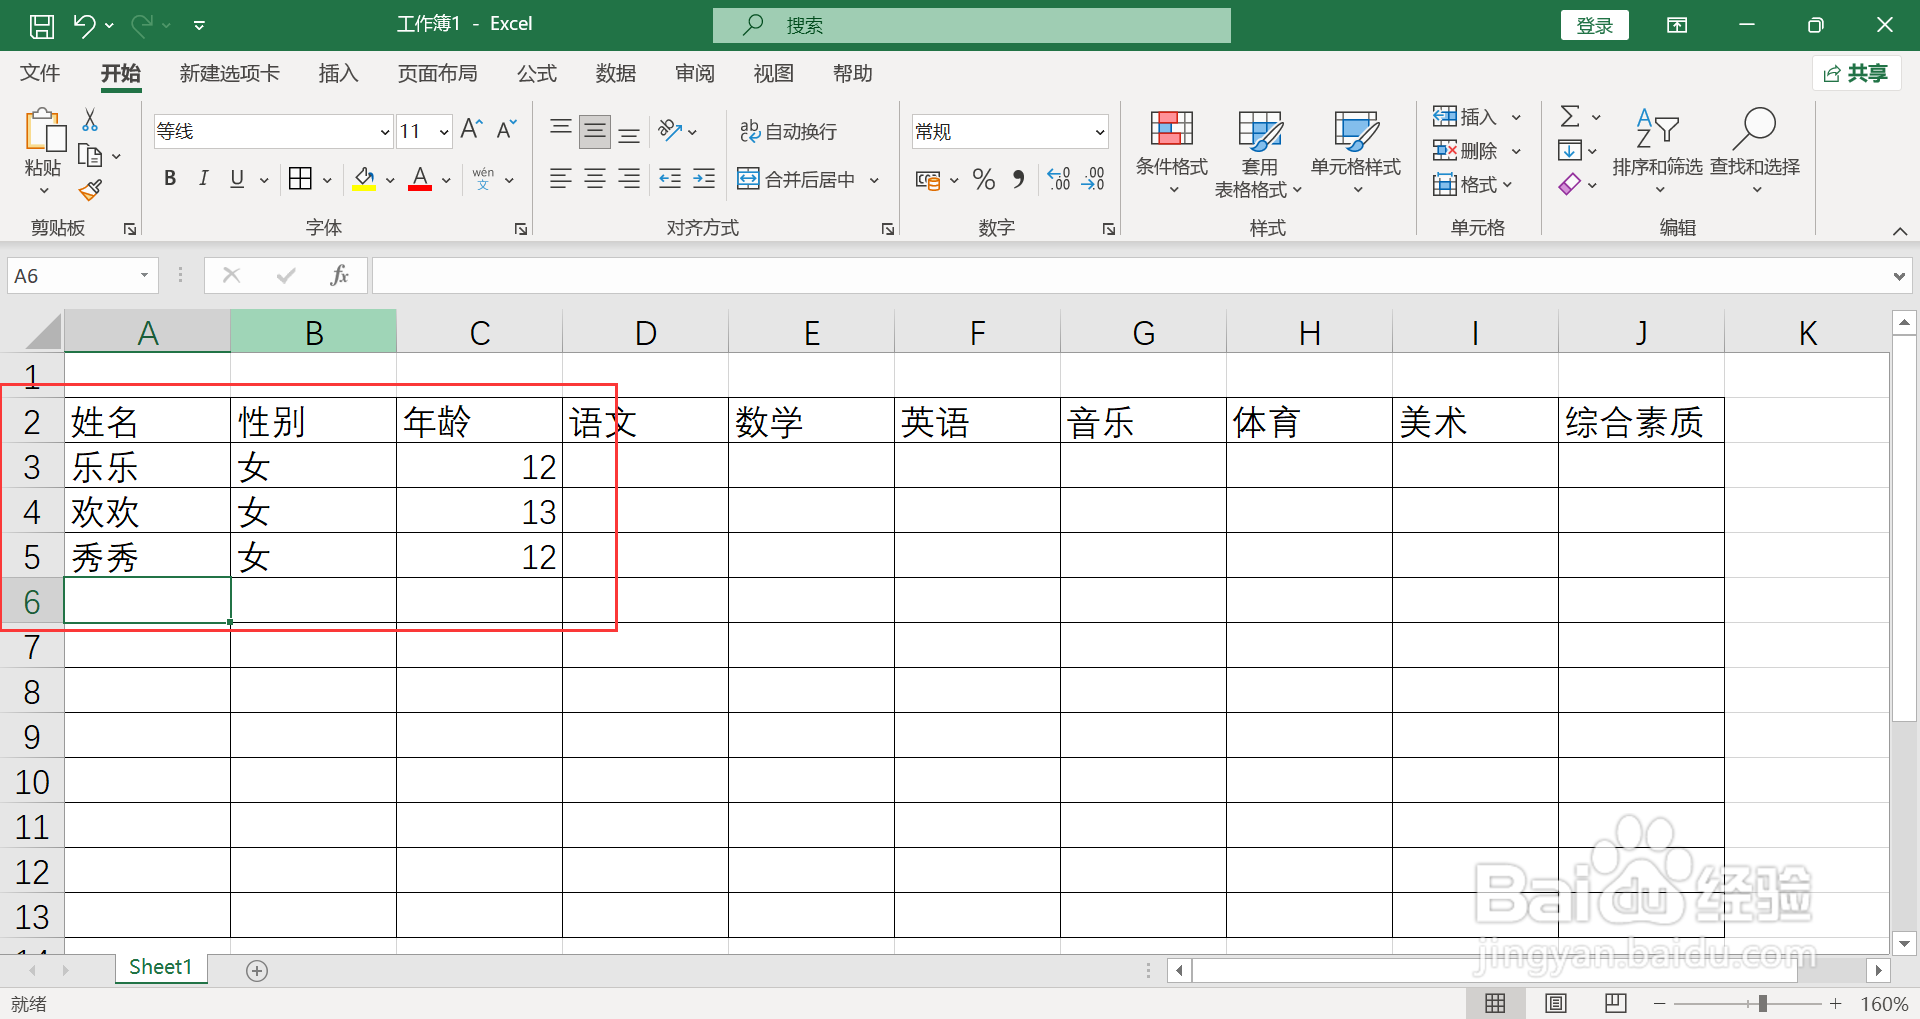Image resolution: width=1920 pixels, height=1019 pixels.
Task: Switch to the 数据 tab
Action: click(x=615, y=73)
